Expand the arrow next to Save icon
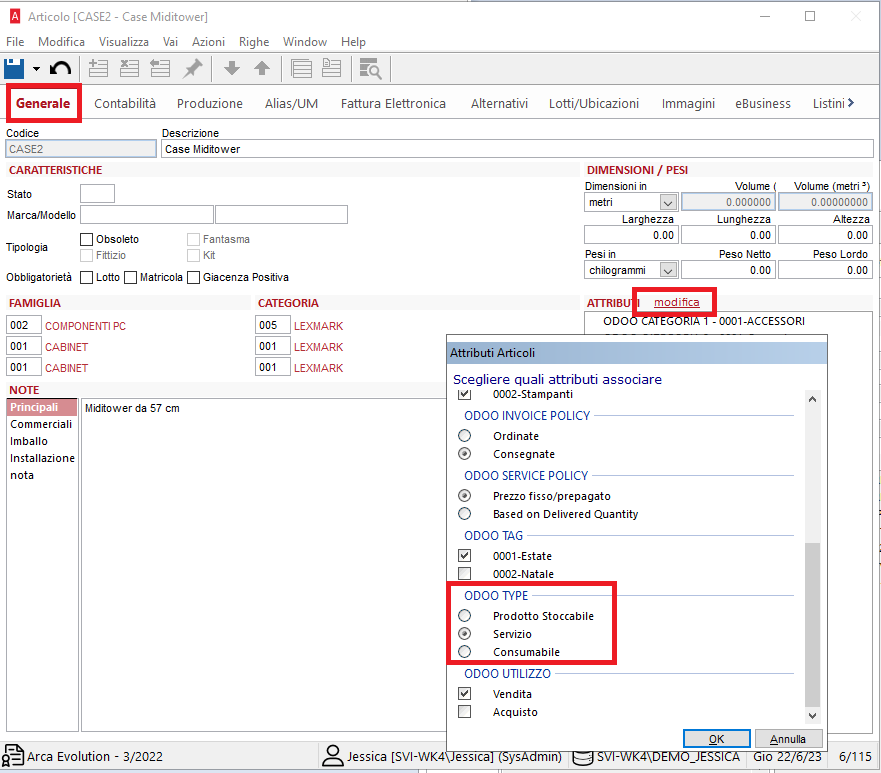This screenshot has width=881, height=773. [x=36, y=69]
